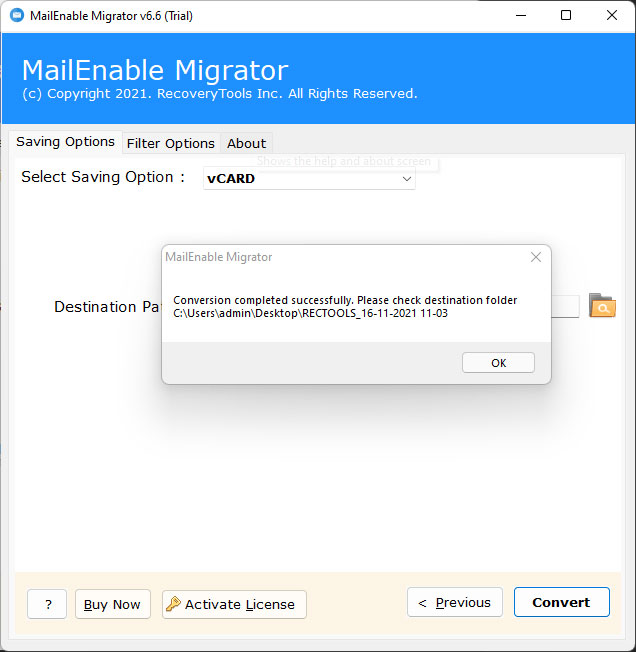Image resolution: width=636 pixels, height=652 pixels.
Task: Click the destination folder path text in dialog
Action: click(x=311, y=313)
